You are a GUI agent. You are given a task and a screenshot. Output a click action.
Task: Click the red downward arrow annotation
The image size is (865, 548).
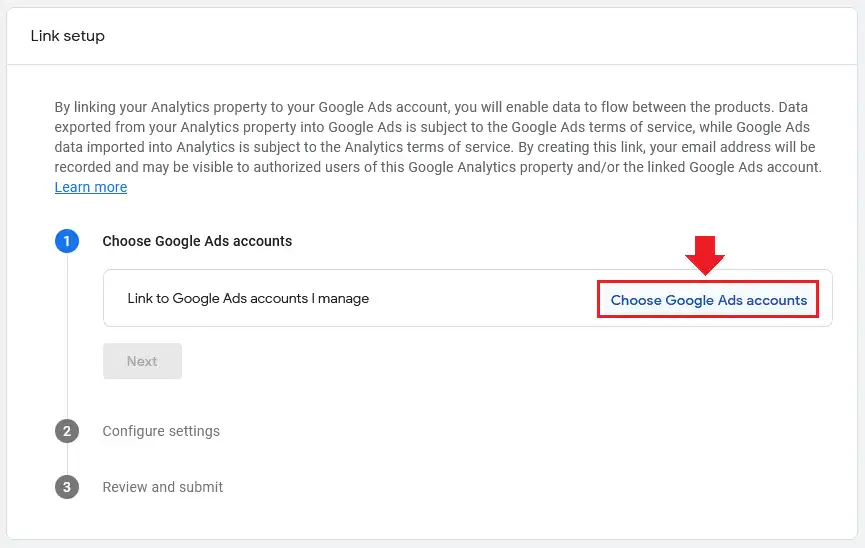pyautogui.click(x=706, y=256)
